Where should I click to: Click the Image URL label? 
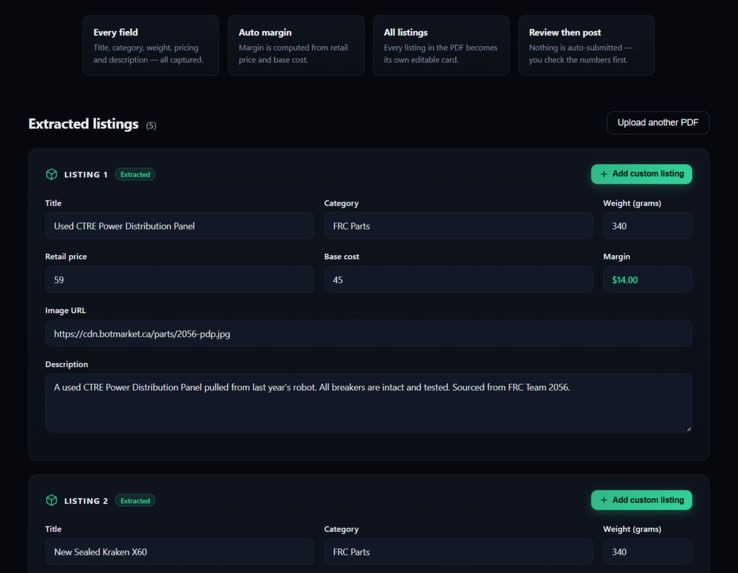65,310
